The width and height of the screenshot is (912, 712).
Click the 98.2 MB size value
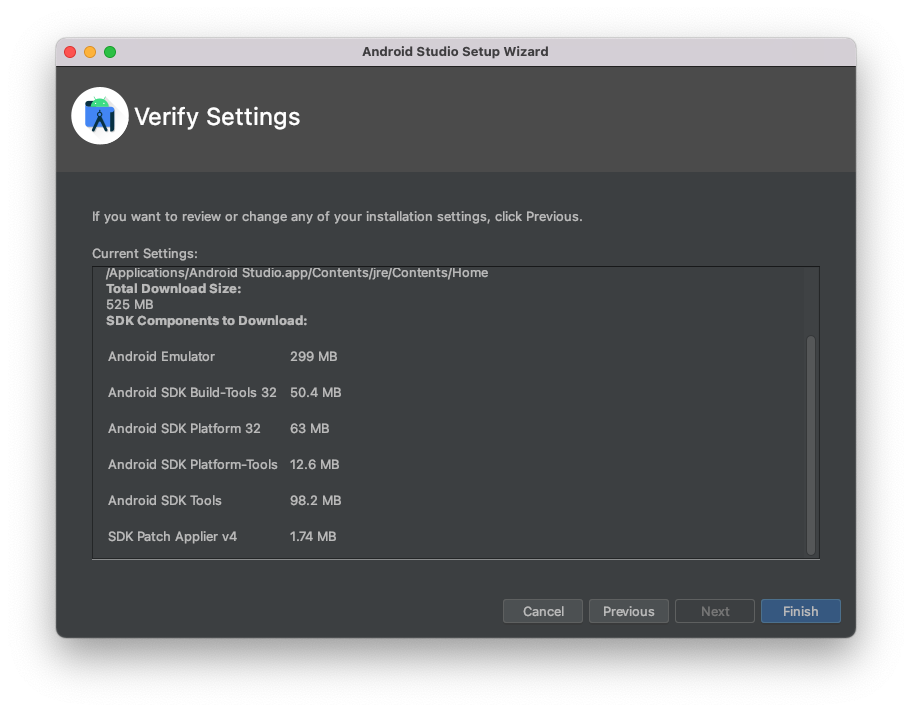(x=315, y=500)
